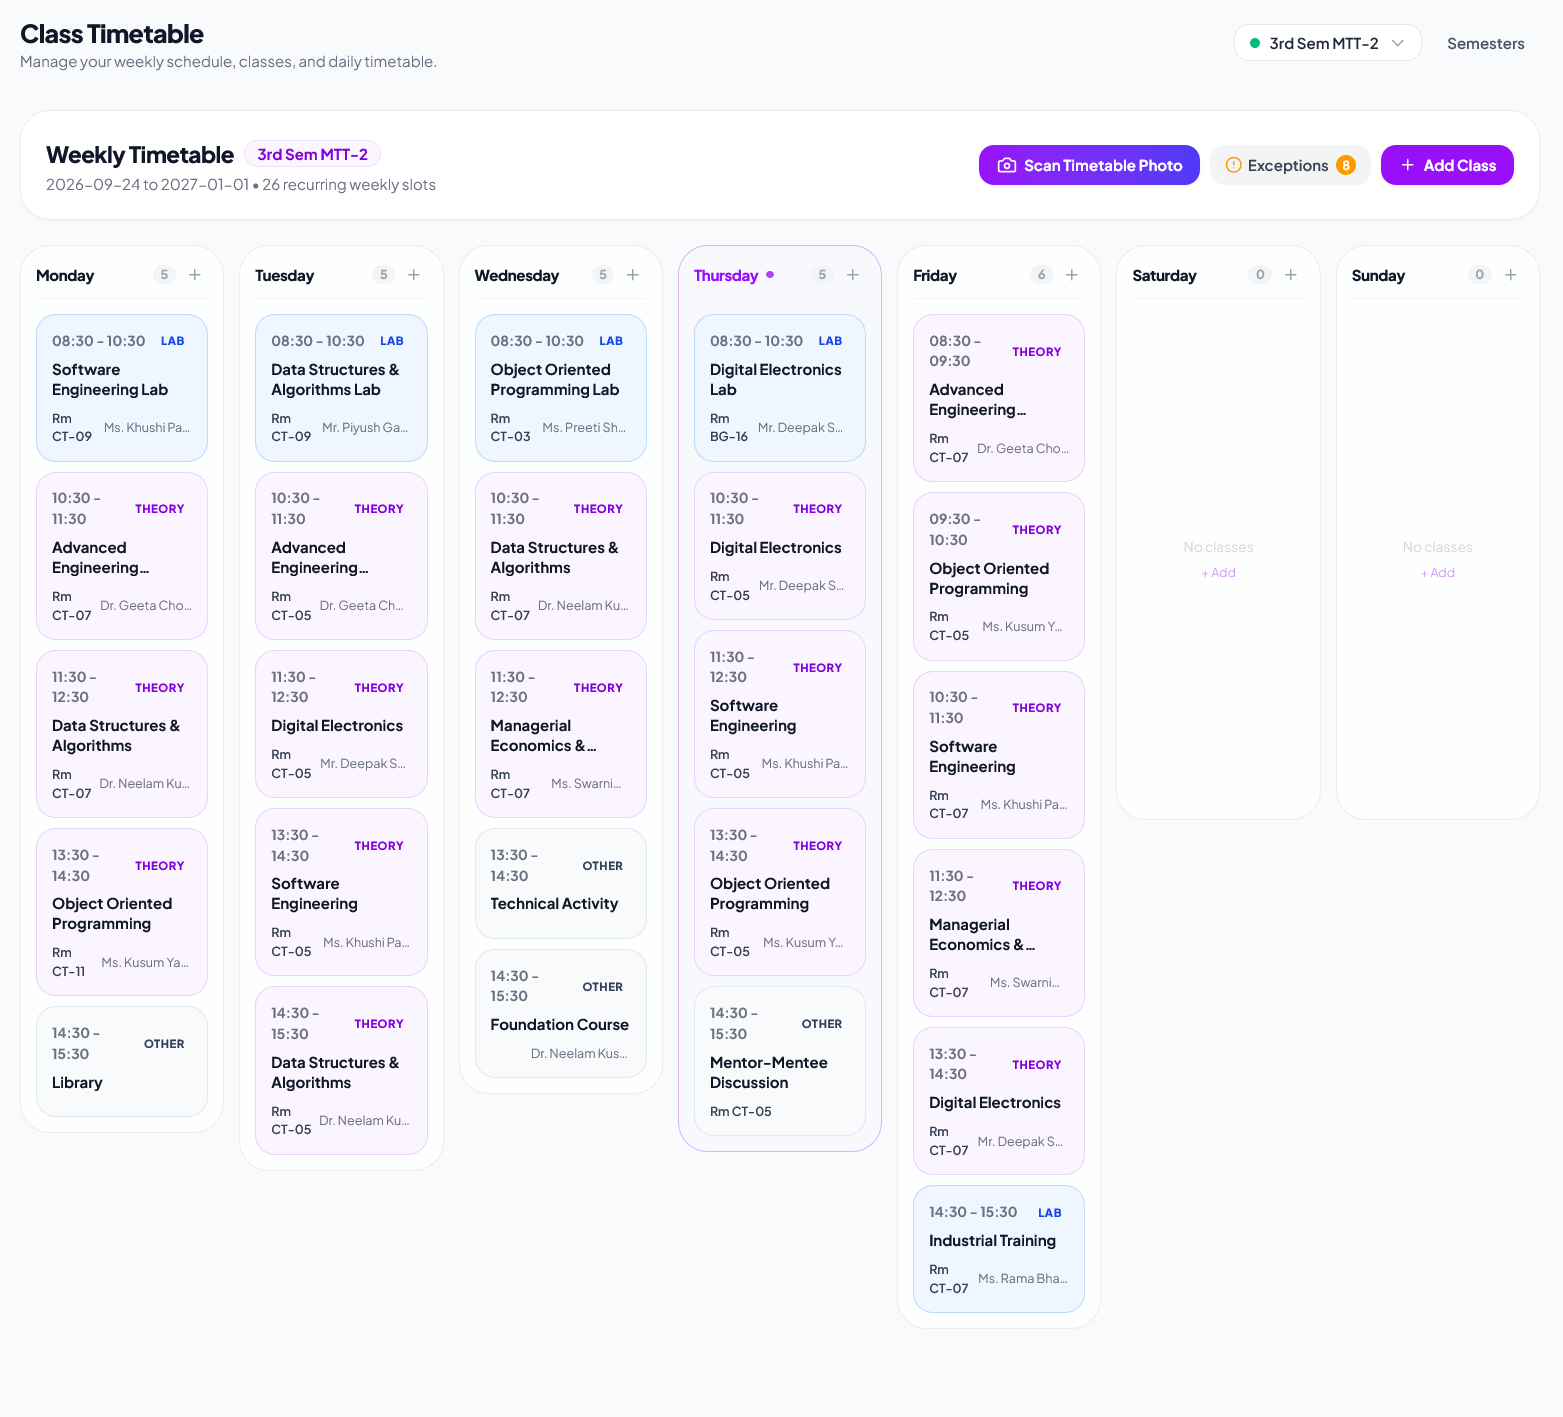This screenshot has width=1563, height=1417.
Task: Open Monday's Library slot card
Action: pos(122,1061)
